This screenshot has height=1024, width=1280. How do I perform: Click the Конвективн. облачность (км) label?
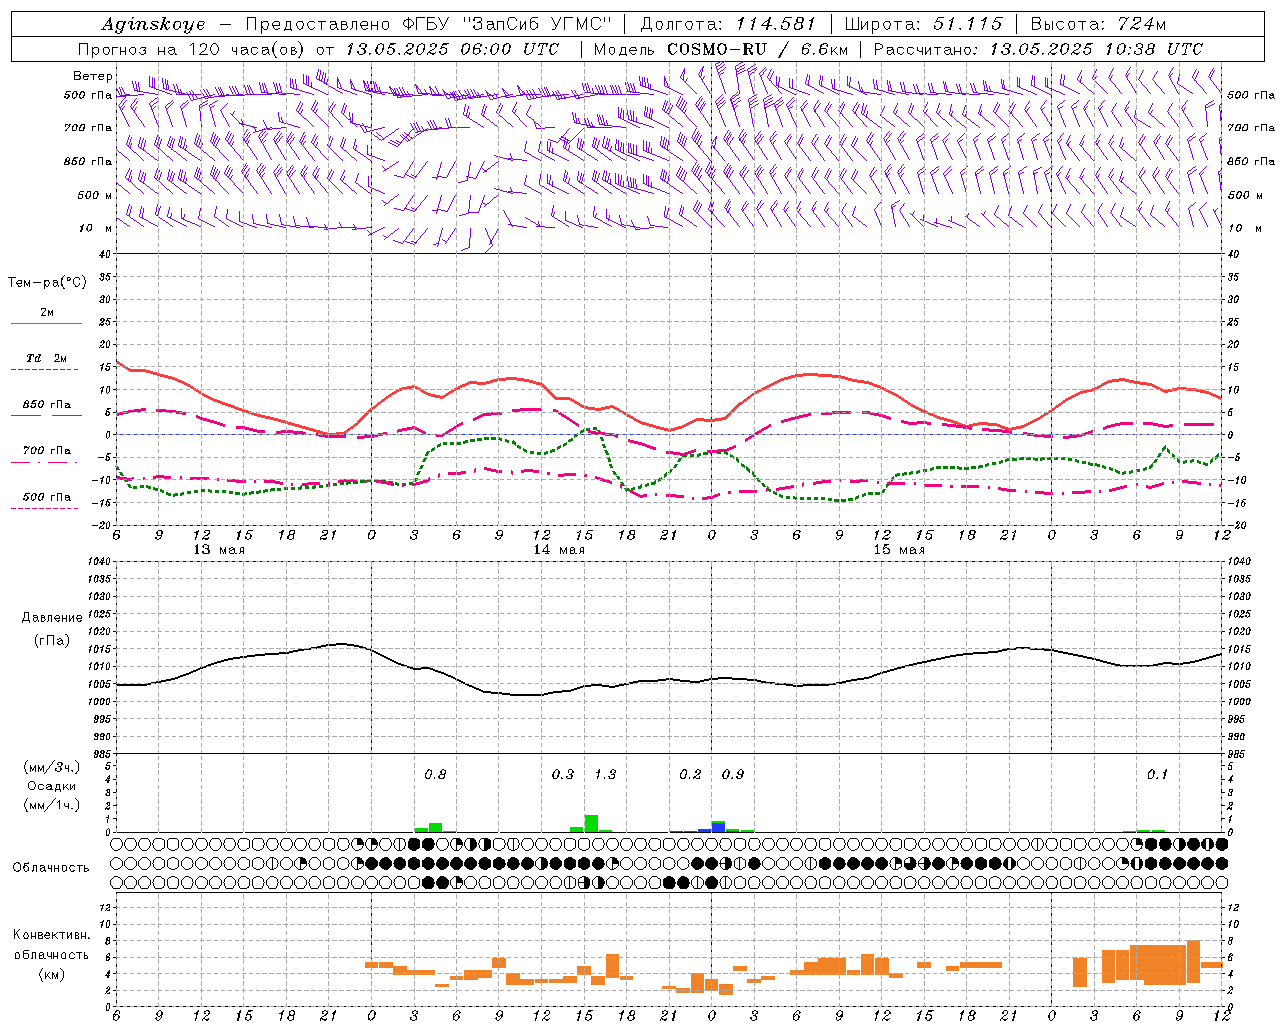pyautogui.click(x=51, y=954)
